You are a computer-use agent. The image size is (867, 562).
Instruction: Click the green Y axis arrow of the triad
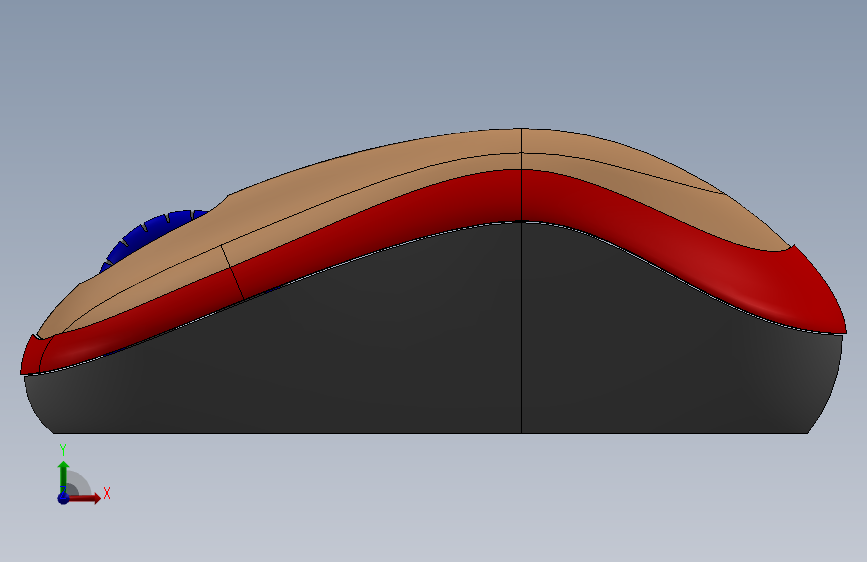63,476
